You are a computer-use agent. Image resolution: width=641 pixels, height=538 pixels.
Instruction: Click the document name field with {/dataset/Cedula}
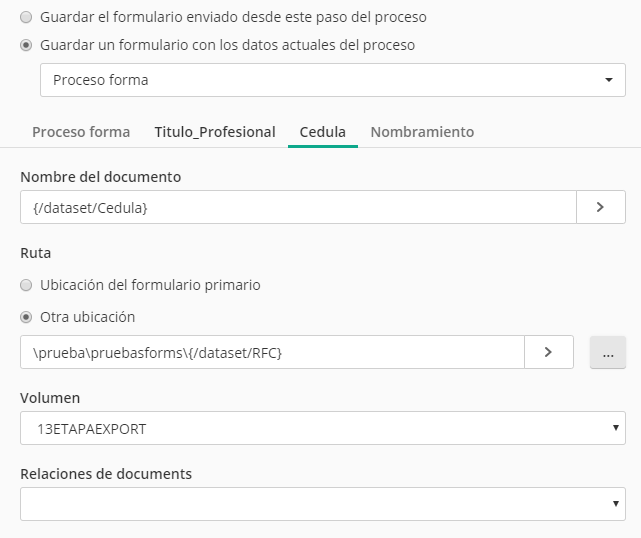(x=297, y=207)
